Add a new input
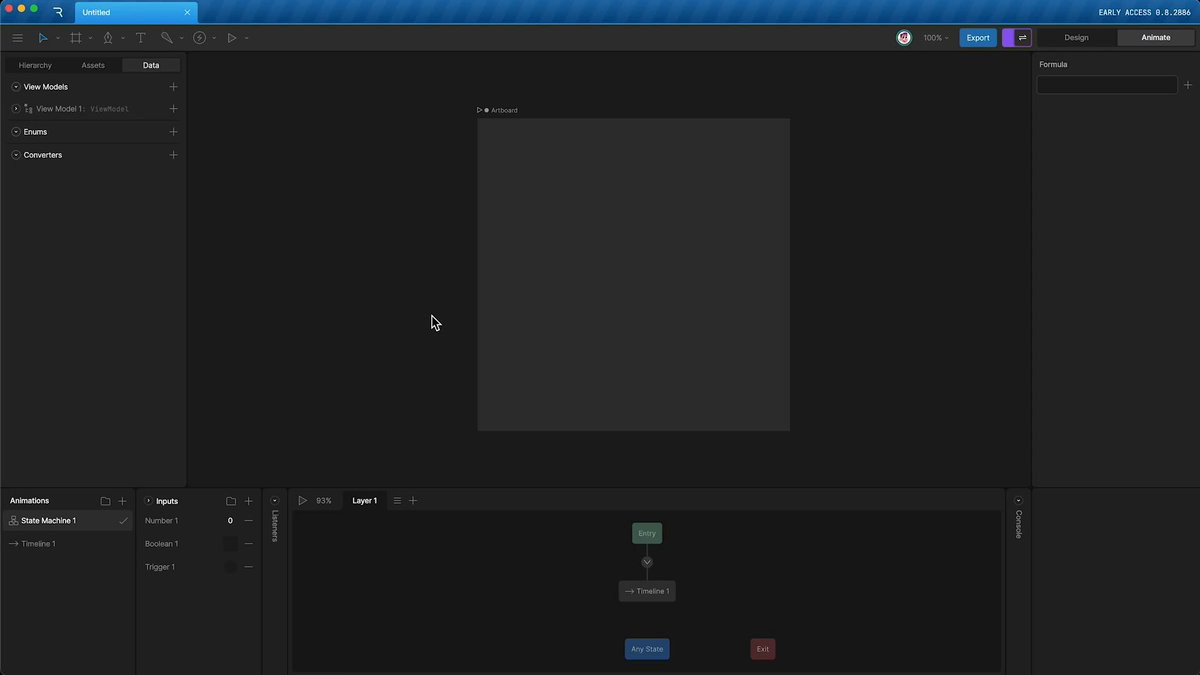The width and height of the screenshot is (1200, 675). (248, 501)
